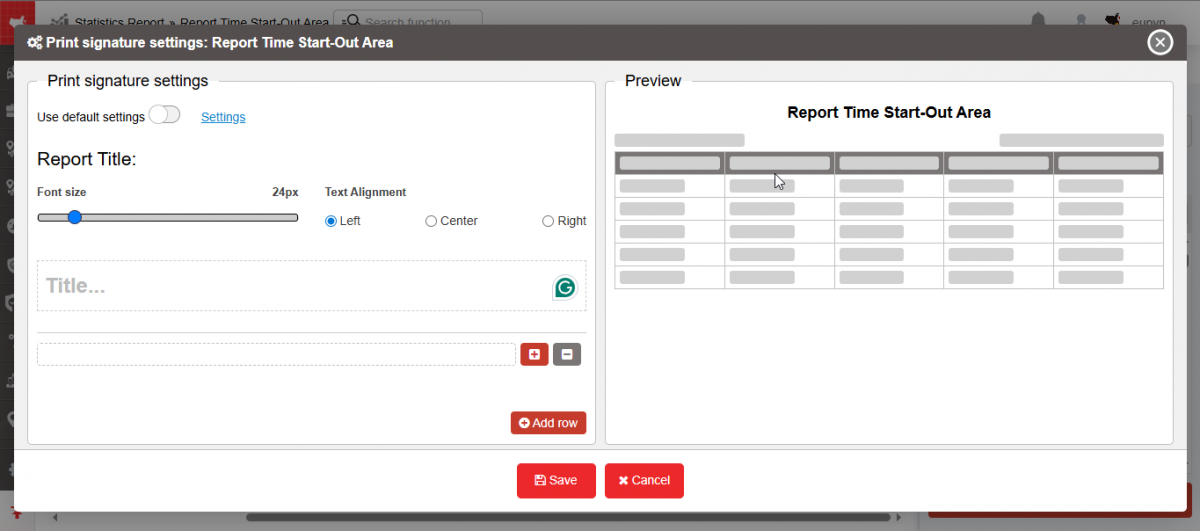
Task: Click the horizontal scrollbar left arrow
Action: pos(55,517)
